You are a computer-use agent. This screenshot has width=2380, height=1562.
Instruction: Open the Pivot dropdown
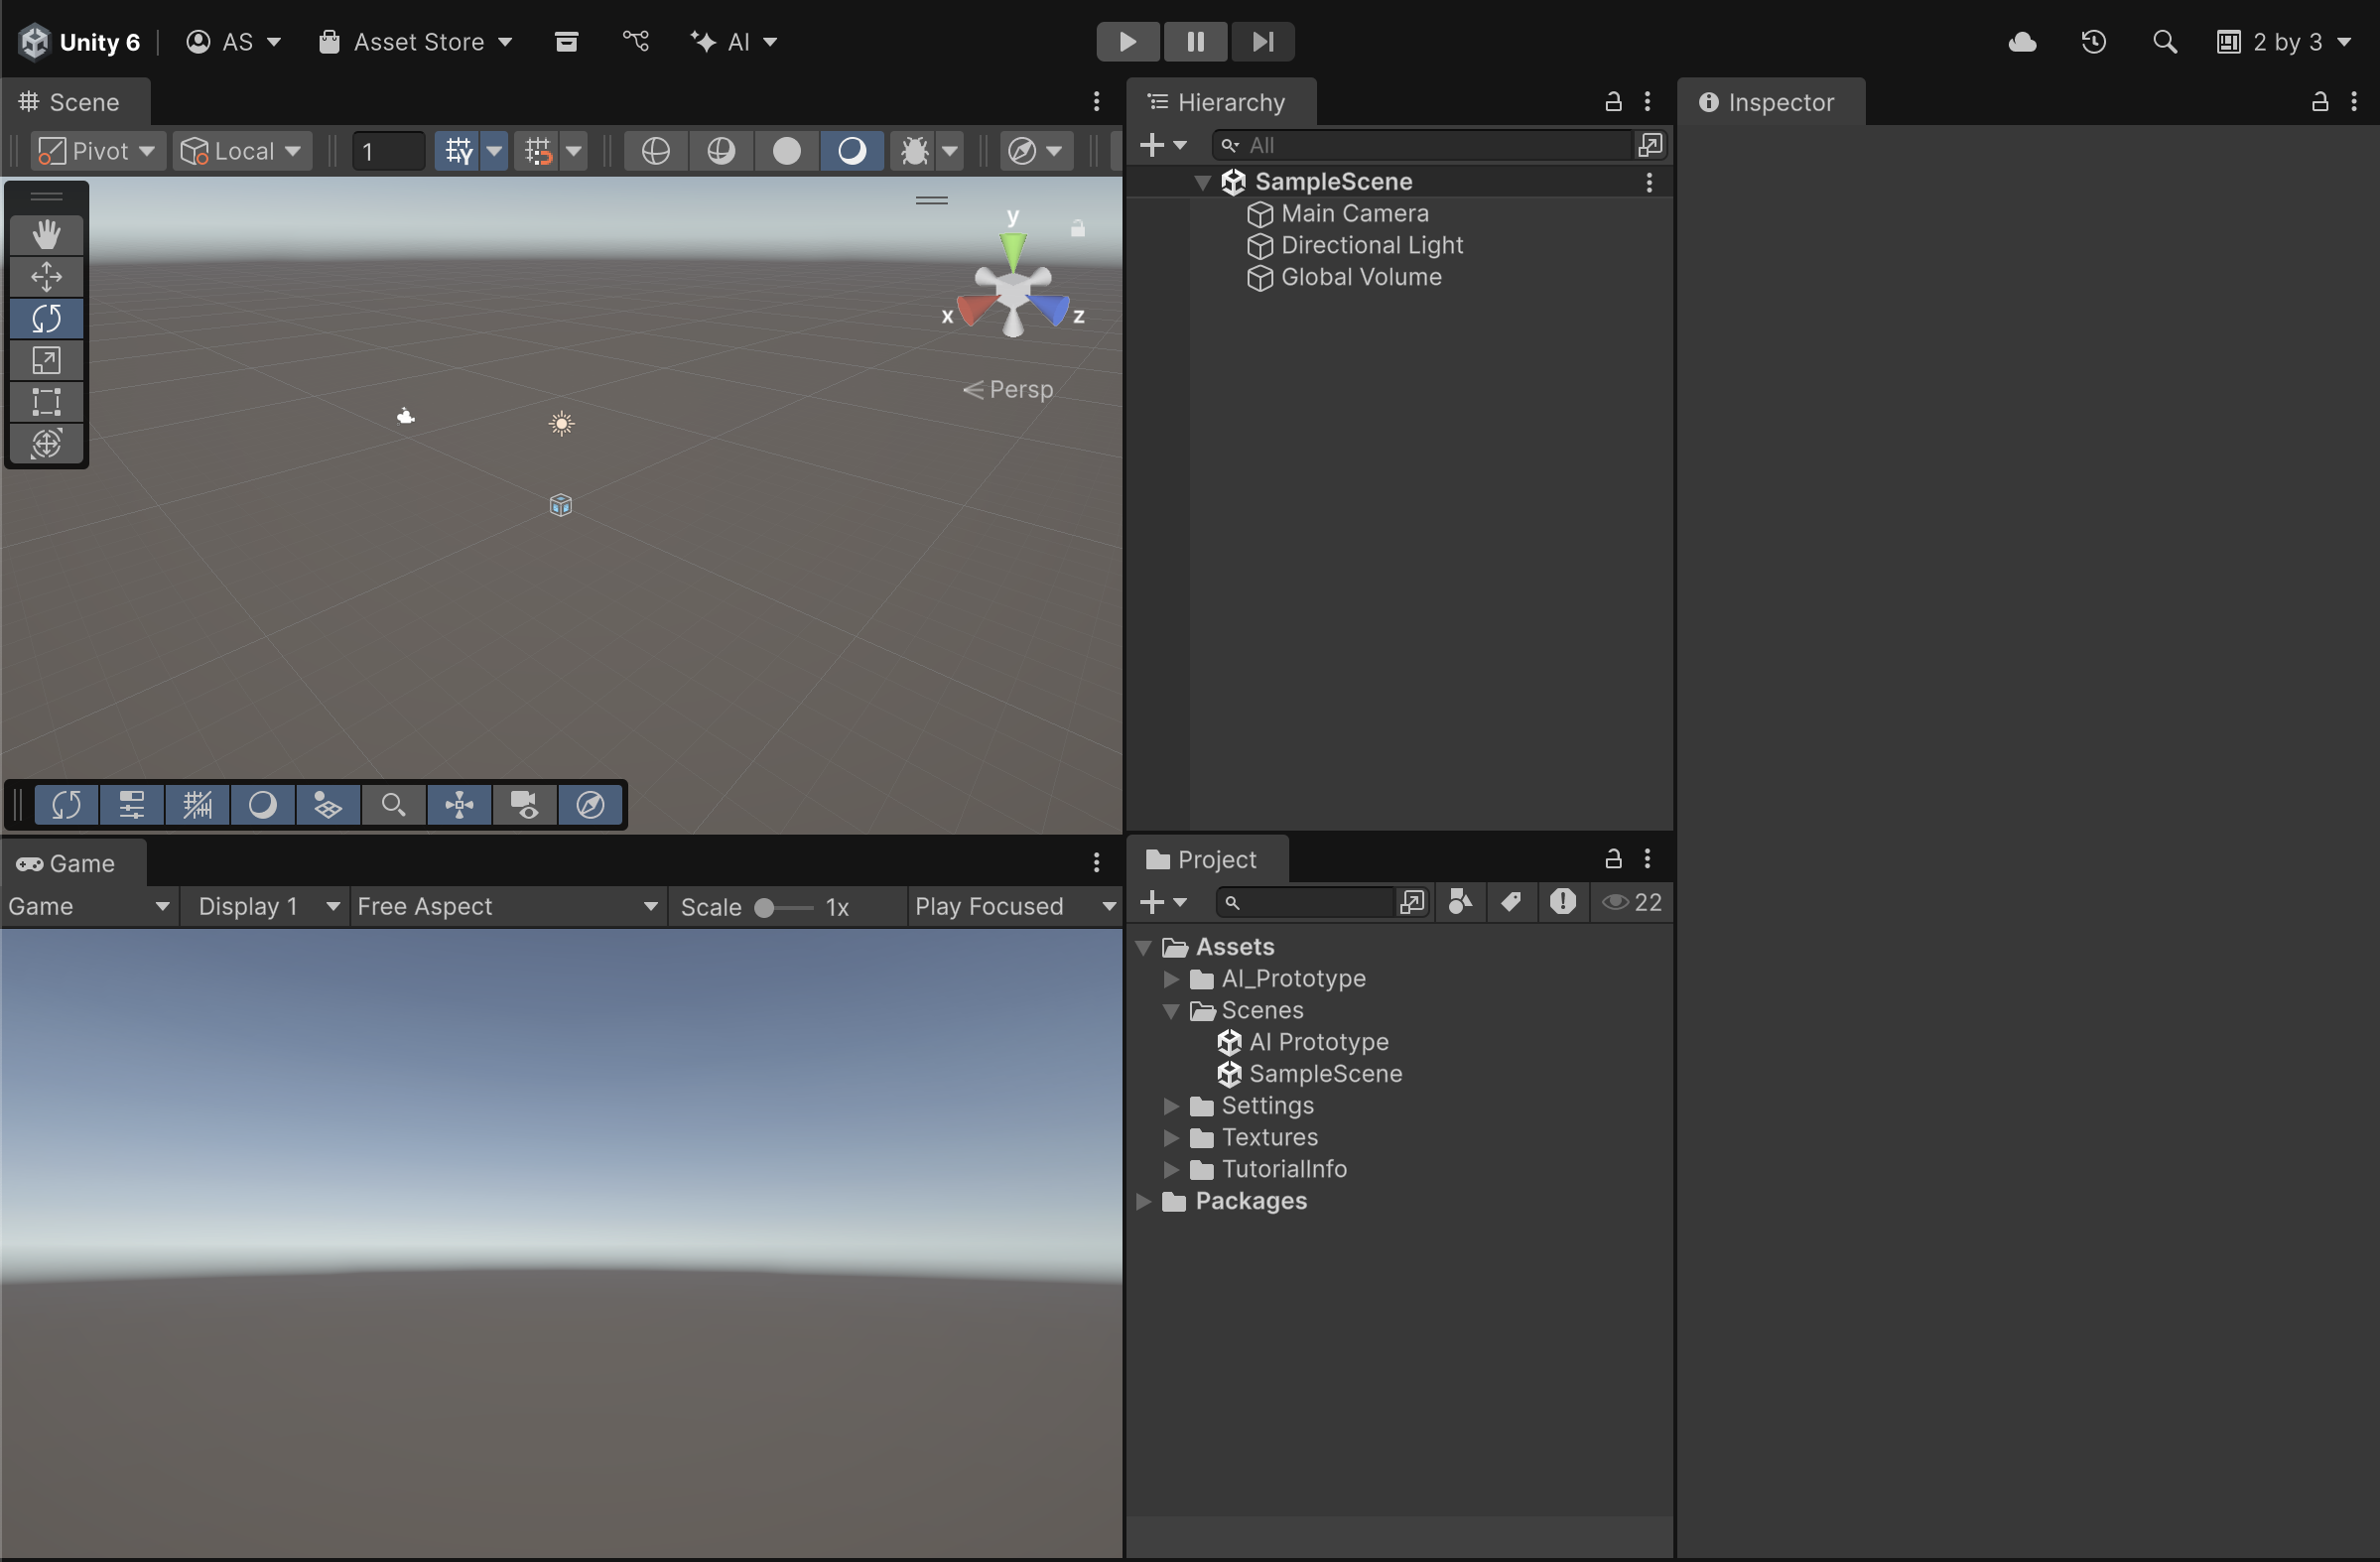tap(97, 151)
